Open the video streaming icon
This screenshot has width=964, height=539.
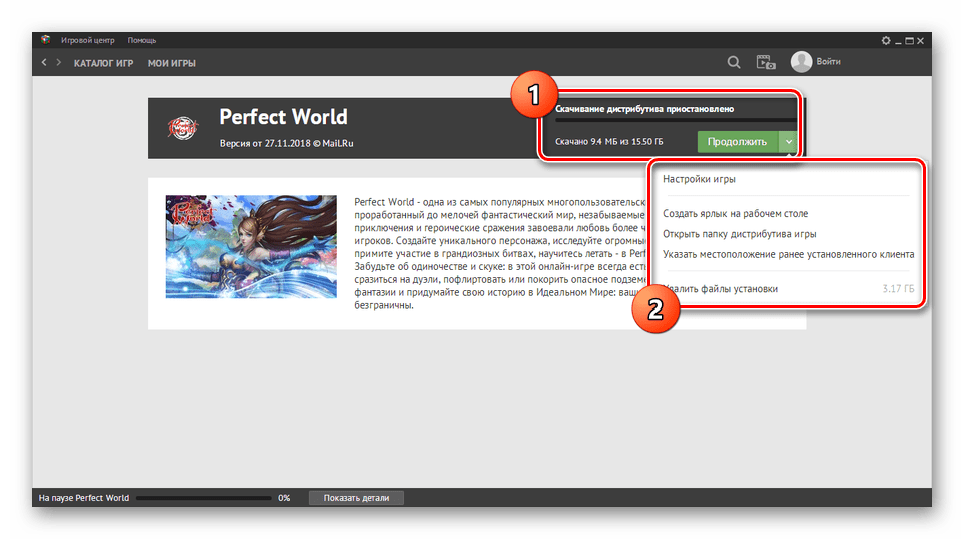[766, 62]
